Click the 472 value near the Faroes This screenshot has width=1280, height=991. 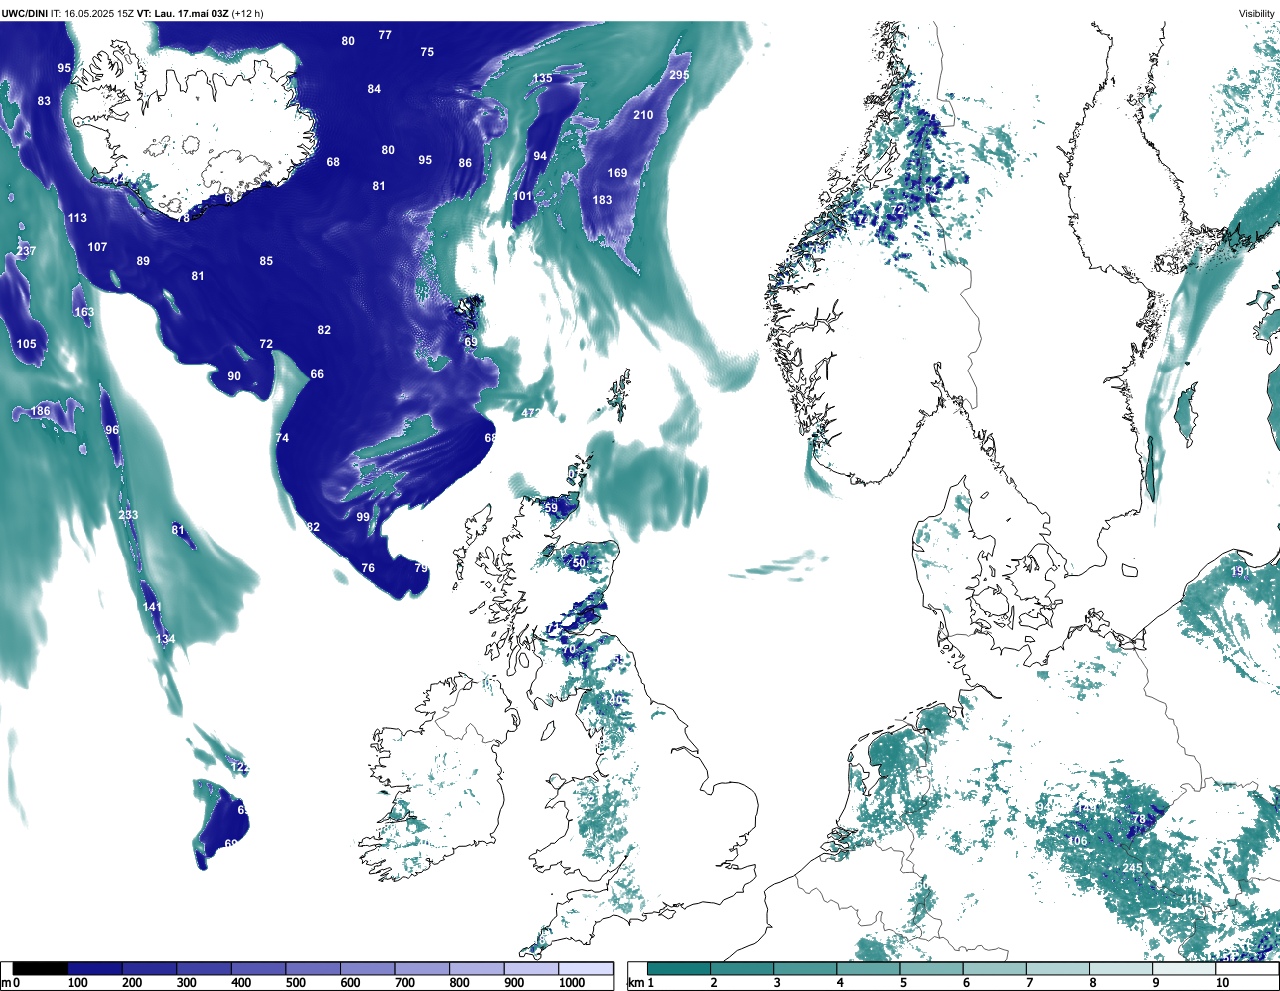coord(531,412)
